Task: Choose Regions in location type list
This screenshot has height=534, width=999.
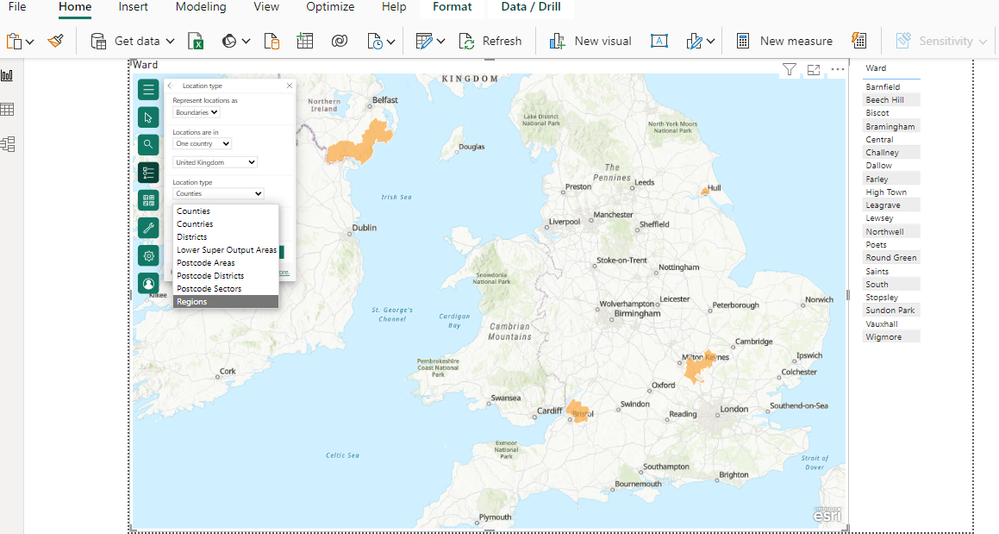Action: coord(225,301)
